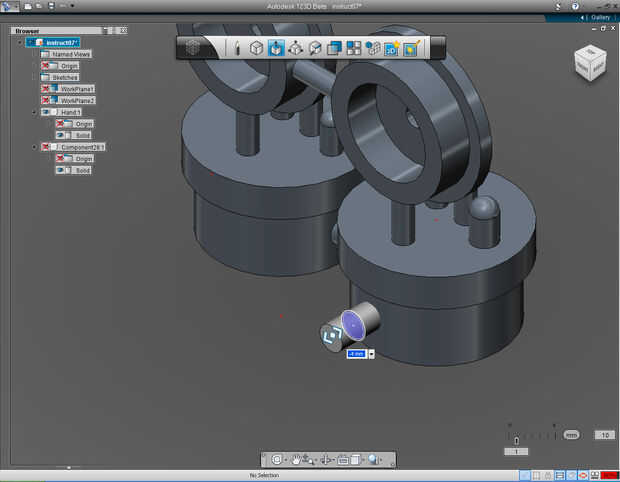
Task: Toggle visibility of top-level Origin
Action: point(45,66)
